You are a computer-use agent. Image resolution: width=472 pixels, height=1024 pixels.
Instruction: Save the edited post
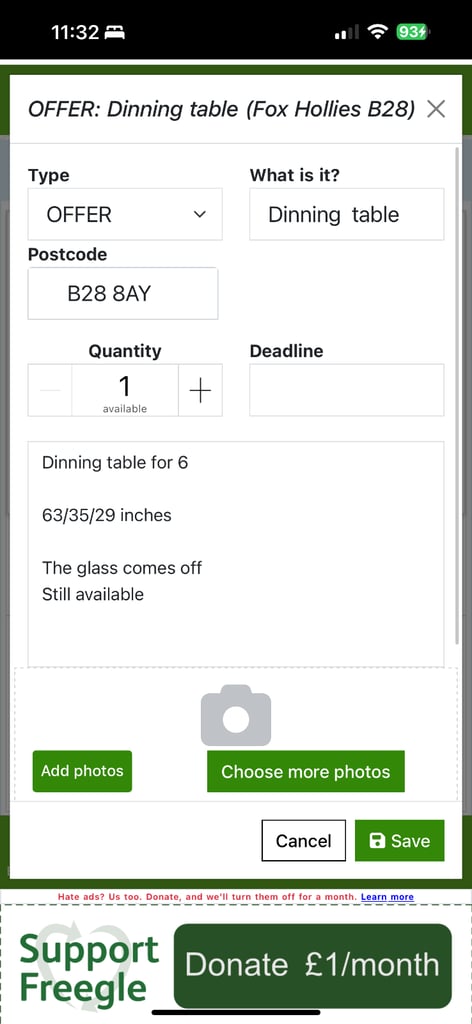tap(400, 840)
